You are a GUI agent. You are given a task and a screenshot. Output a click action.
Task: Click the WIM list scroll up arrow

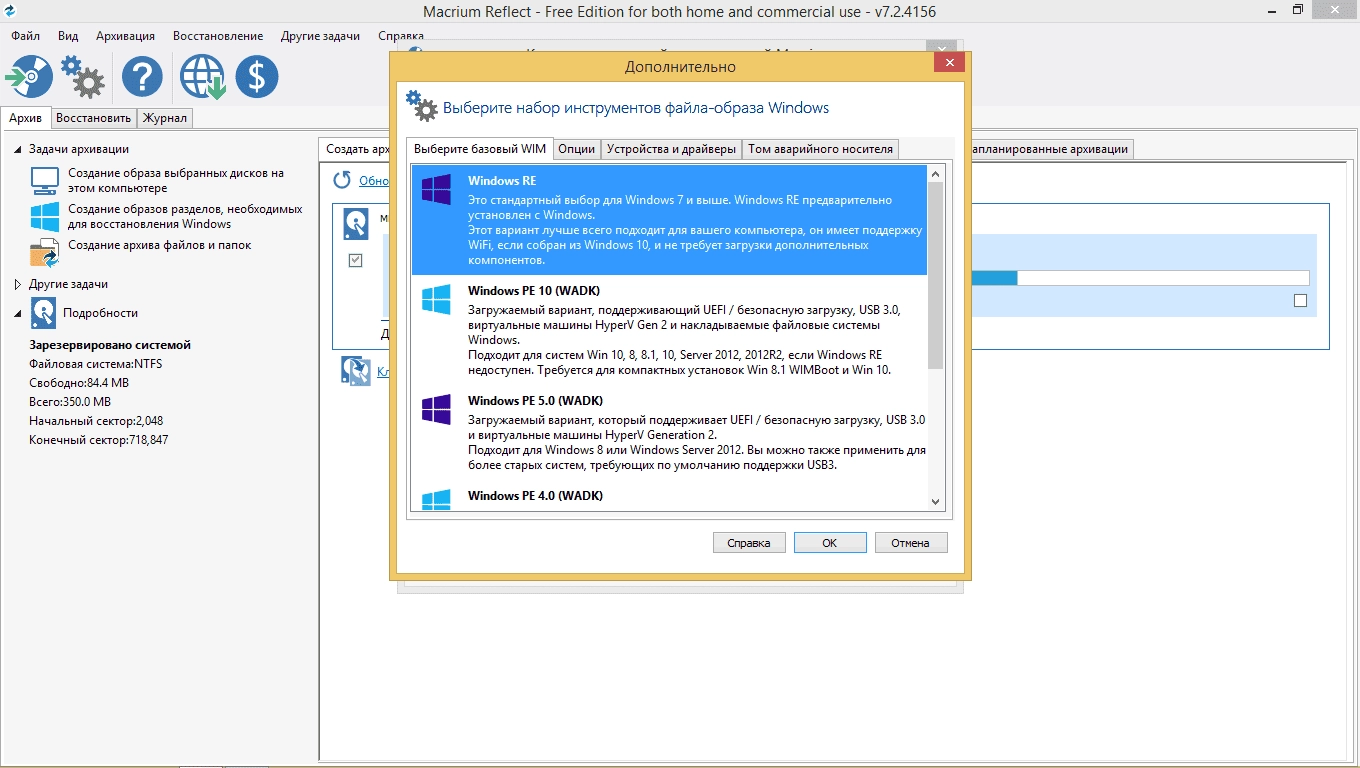pyautogui.click(x=936, y=174)
